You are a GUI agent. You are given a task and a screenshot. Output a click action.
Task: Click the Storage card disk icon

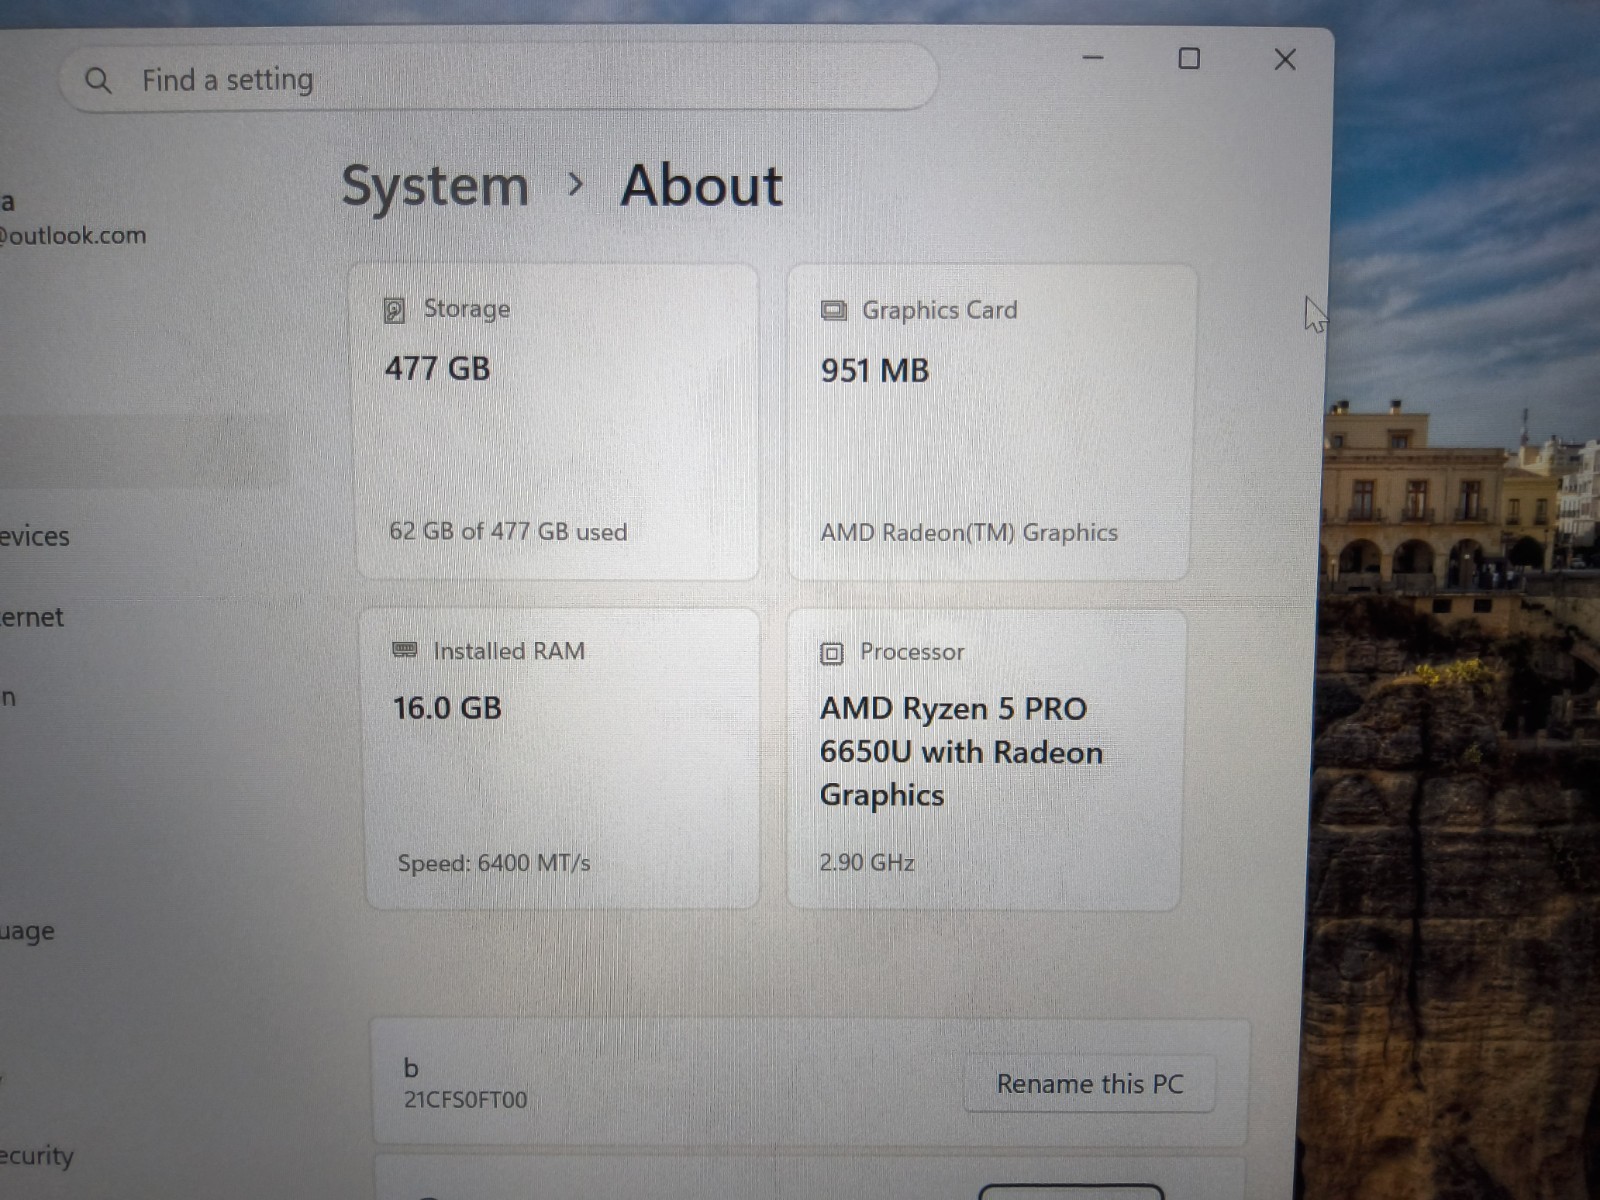point(394,310)
